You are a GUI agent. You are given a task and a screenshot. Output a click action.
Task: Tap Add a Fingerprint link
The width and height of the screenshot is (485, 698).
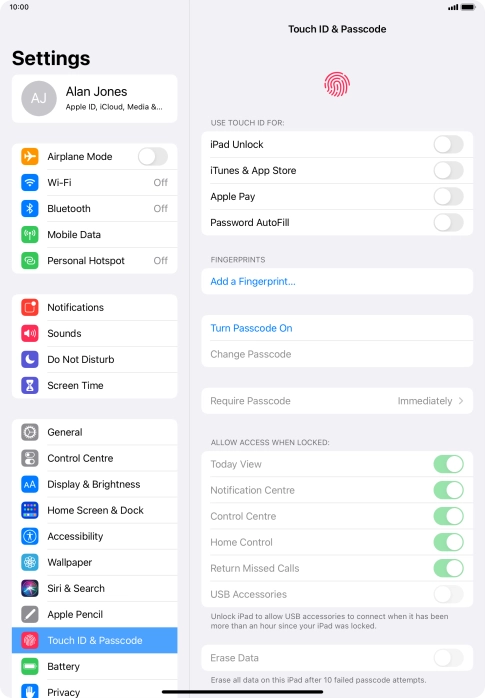(253, 281)
